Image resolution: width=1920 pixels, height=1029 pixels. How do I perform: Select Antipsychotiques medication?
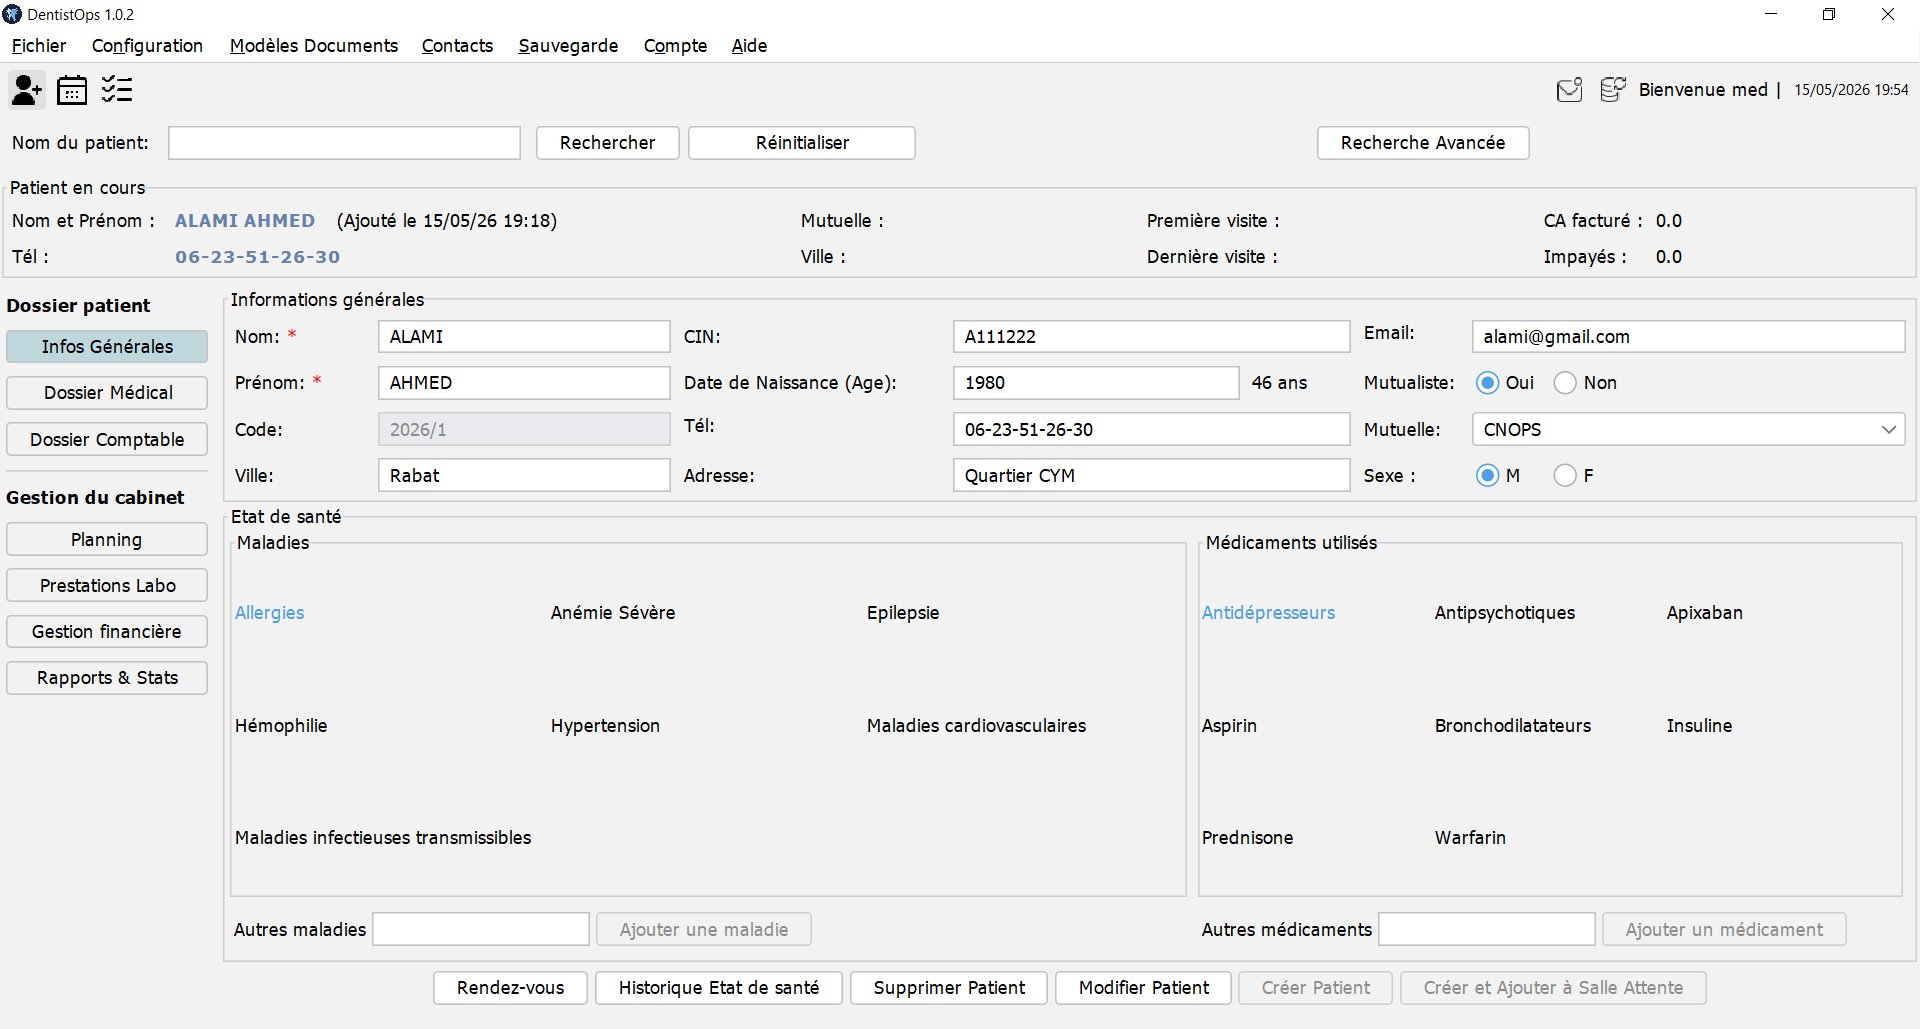[x=1505, y=613]
